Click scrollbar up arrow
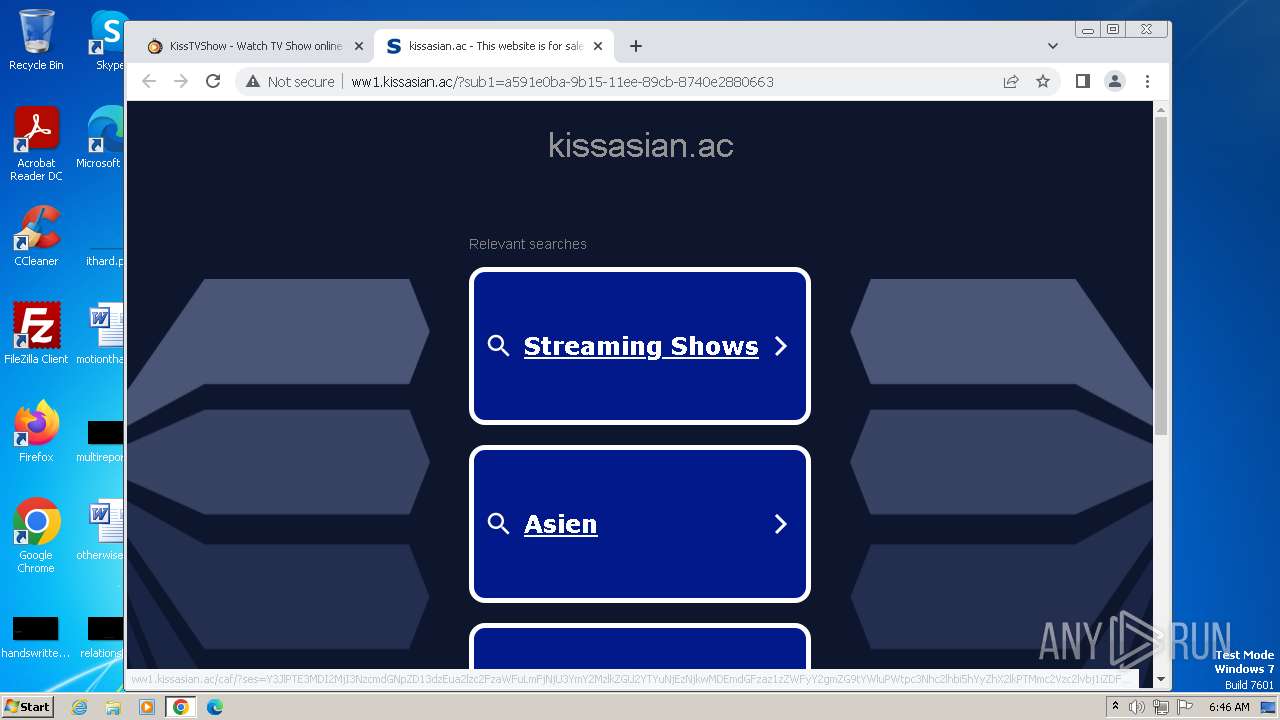 point(1161,108)
